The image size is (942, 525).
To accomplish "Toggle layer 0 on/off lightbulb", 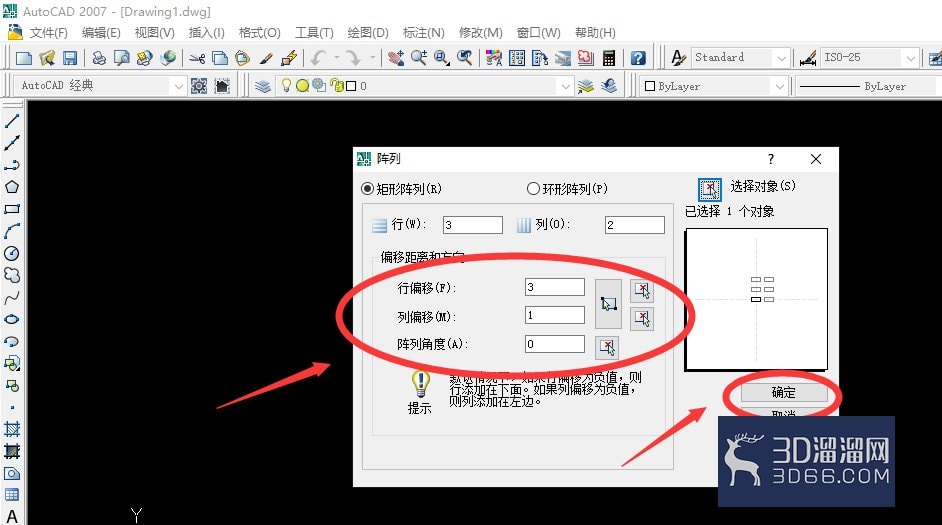I will click(x=286, y=86).
